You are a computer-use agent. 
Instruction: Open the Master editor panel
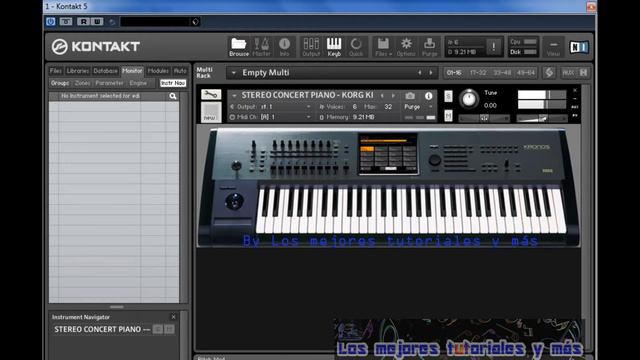(261, 47)
